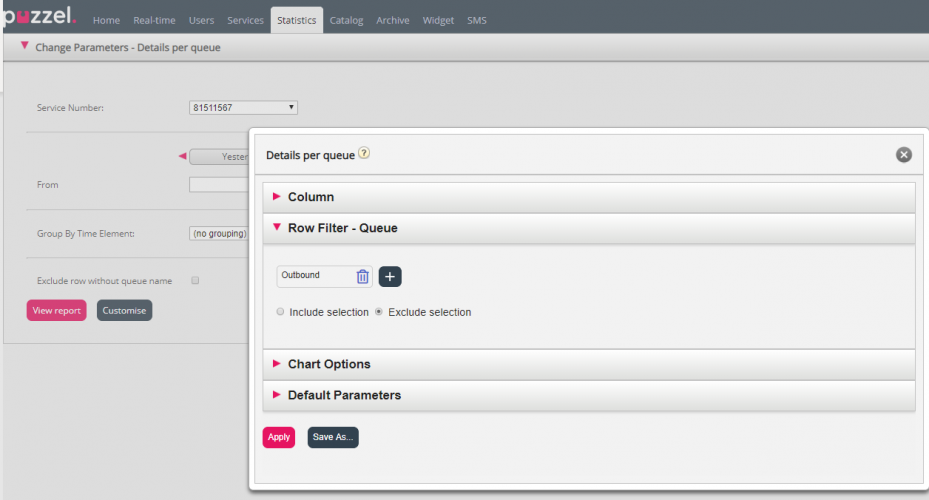Select the Include selection radio button
929x500 pixels.
[280, 312]
